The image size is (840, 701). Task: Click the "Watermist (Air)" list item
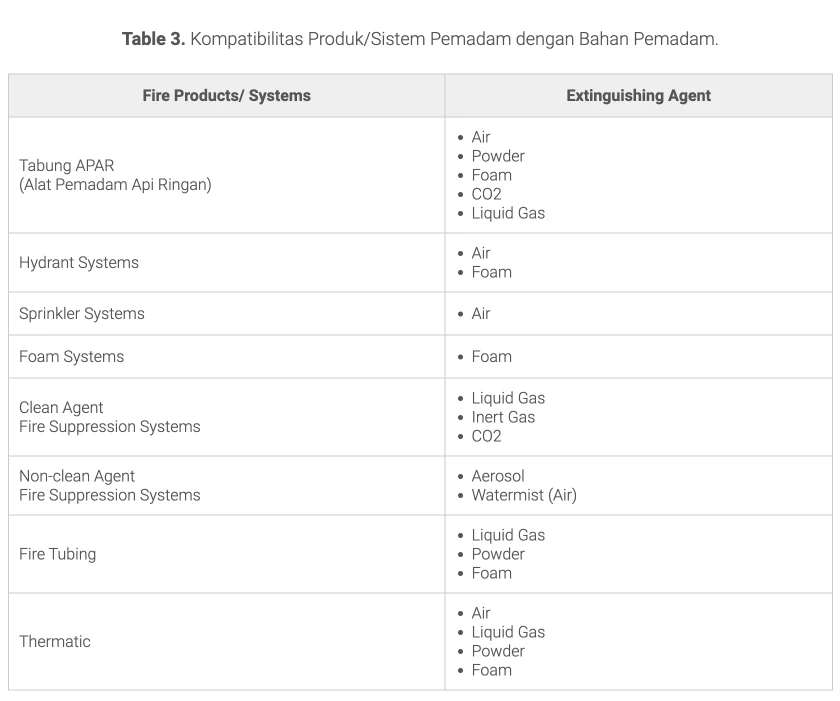tap(524, 495)
